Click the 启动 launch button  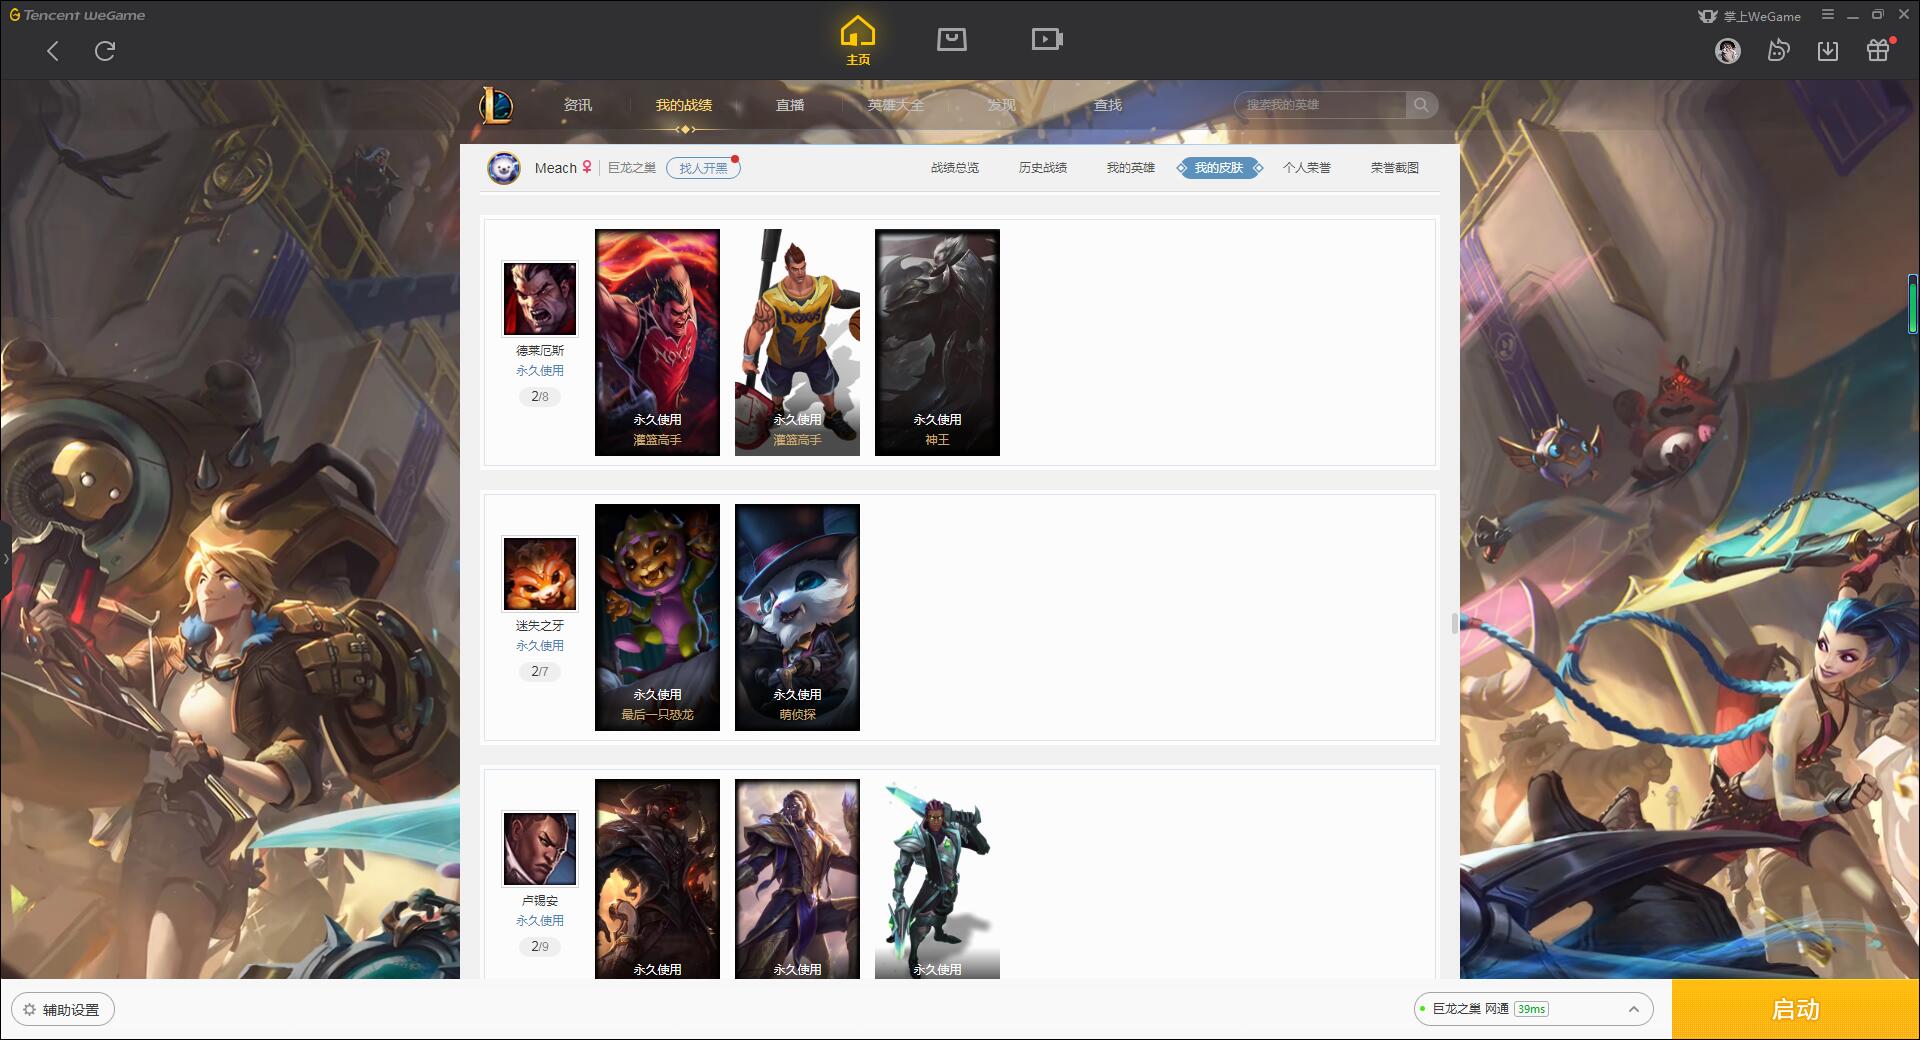[x=1796, y=1010]
